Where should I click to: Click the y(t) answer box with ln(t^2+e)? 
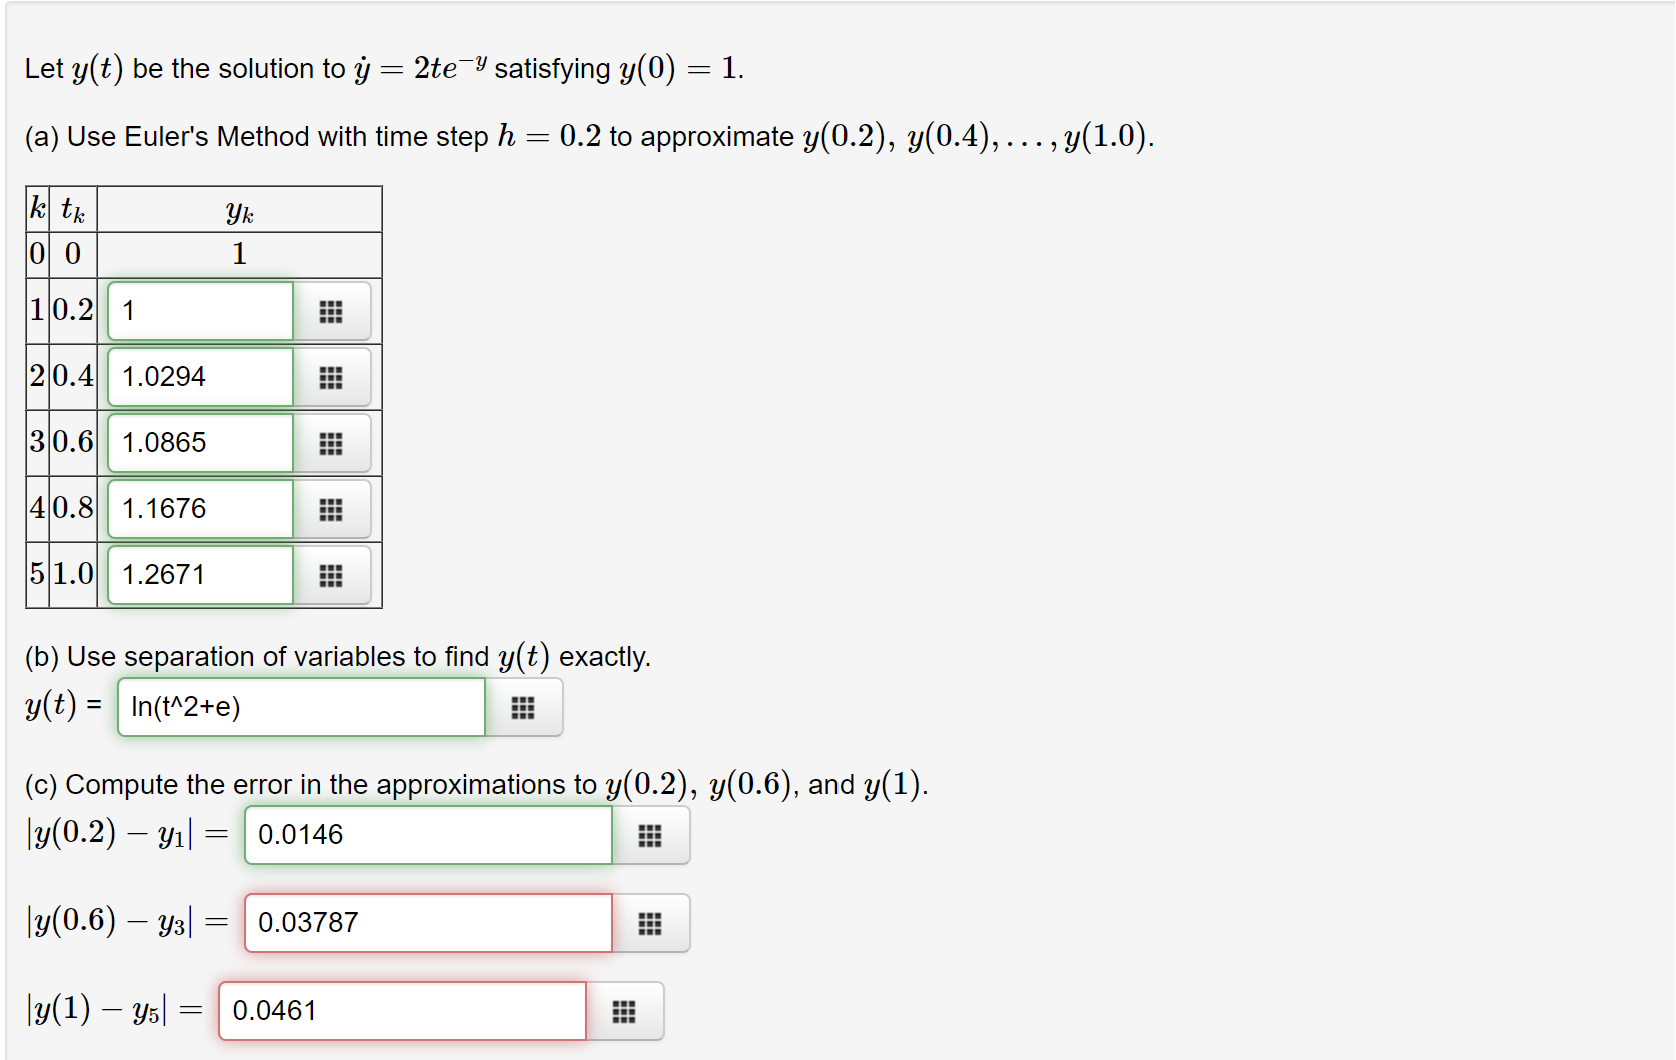[300, 707]
